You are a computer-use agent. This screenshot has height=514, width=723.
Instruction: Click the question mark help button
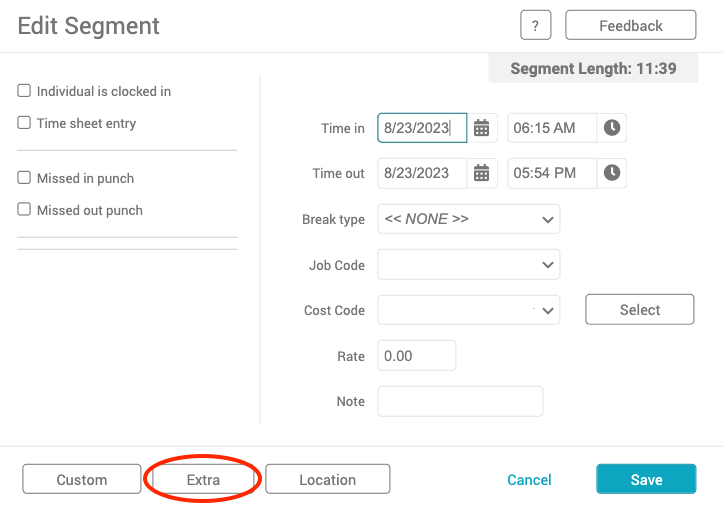tap(535, 25)
